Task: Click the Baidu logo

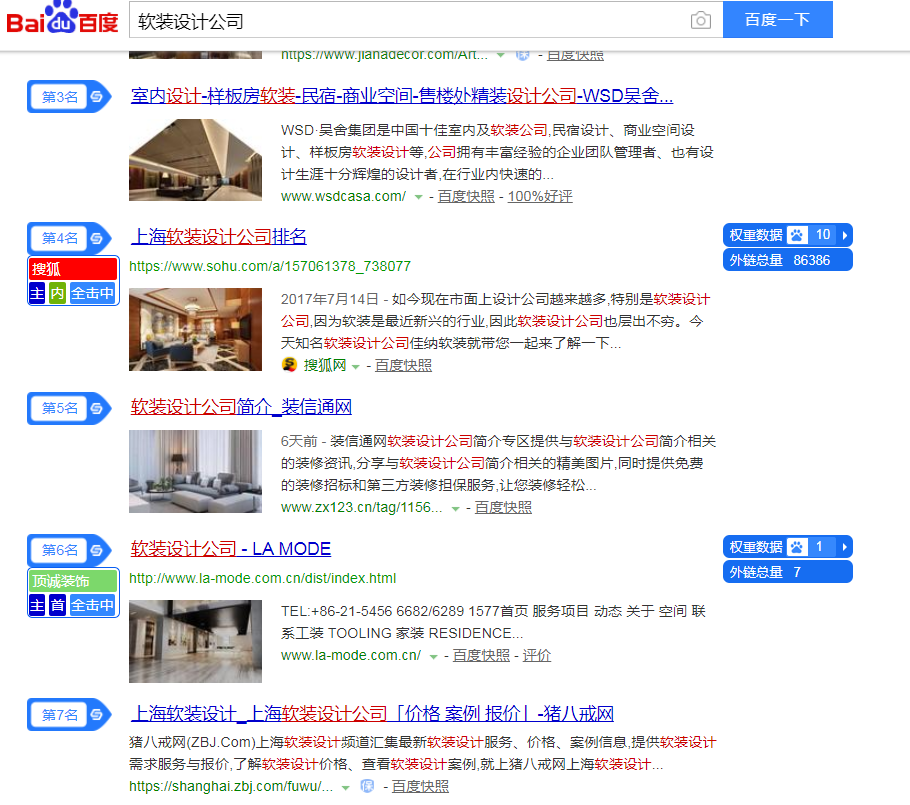Action: point(62,19)
